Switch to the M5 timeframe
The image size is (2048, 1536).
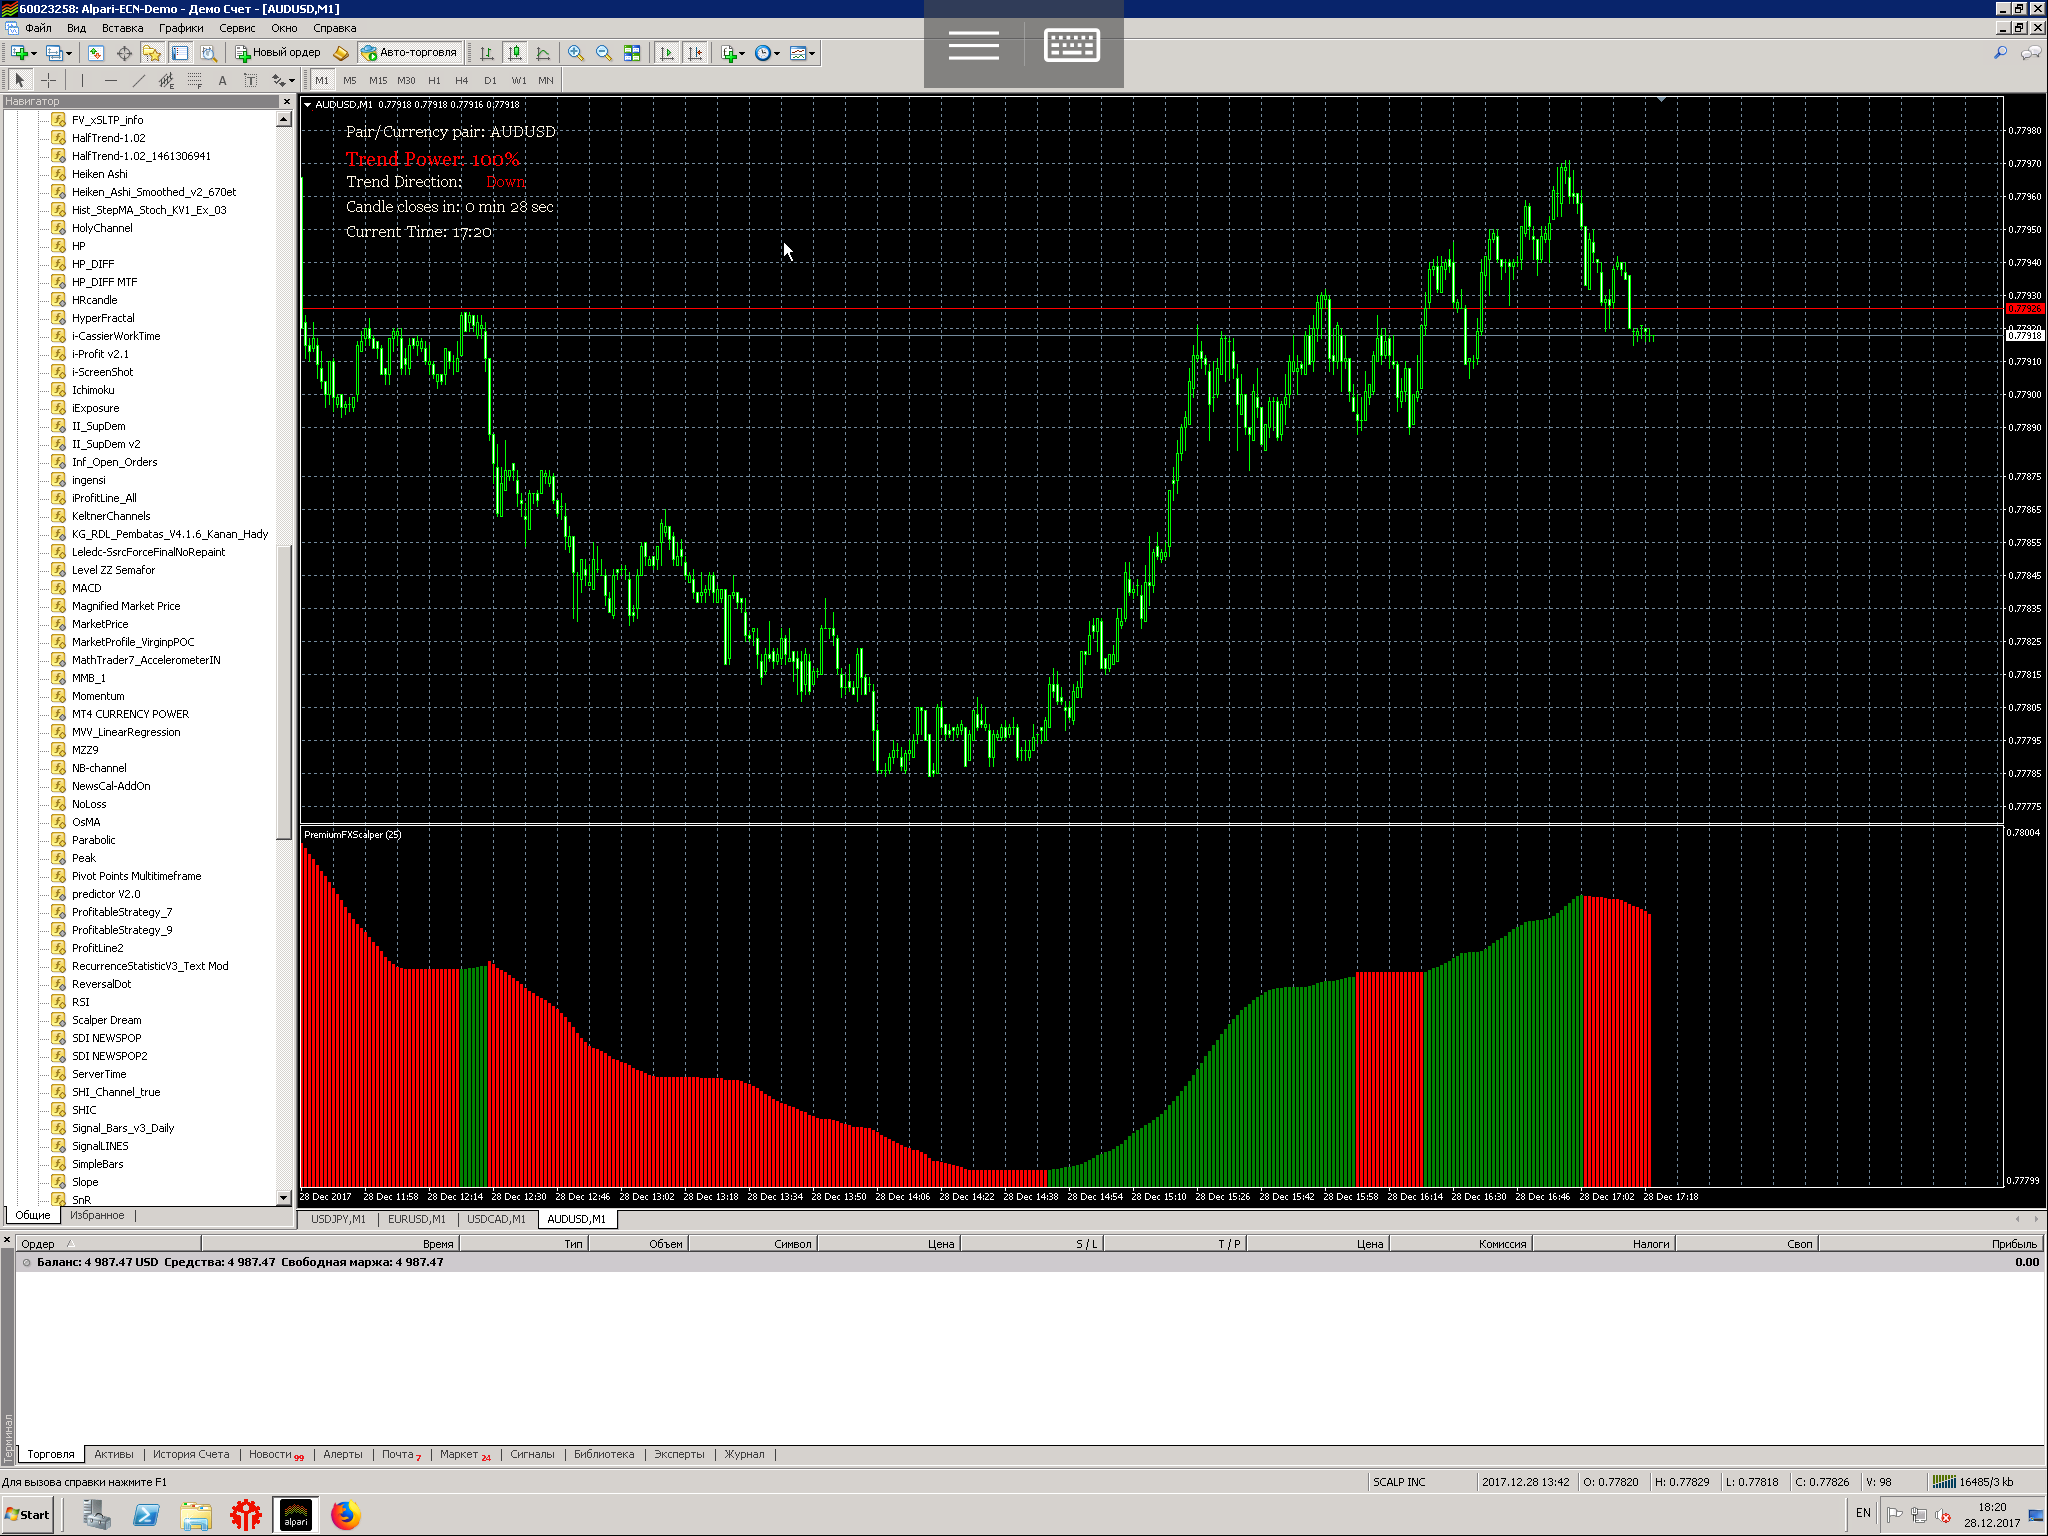click(349, 80)
